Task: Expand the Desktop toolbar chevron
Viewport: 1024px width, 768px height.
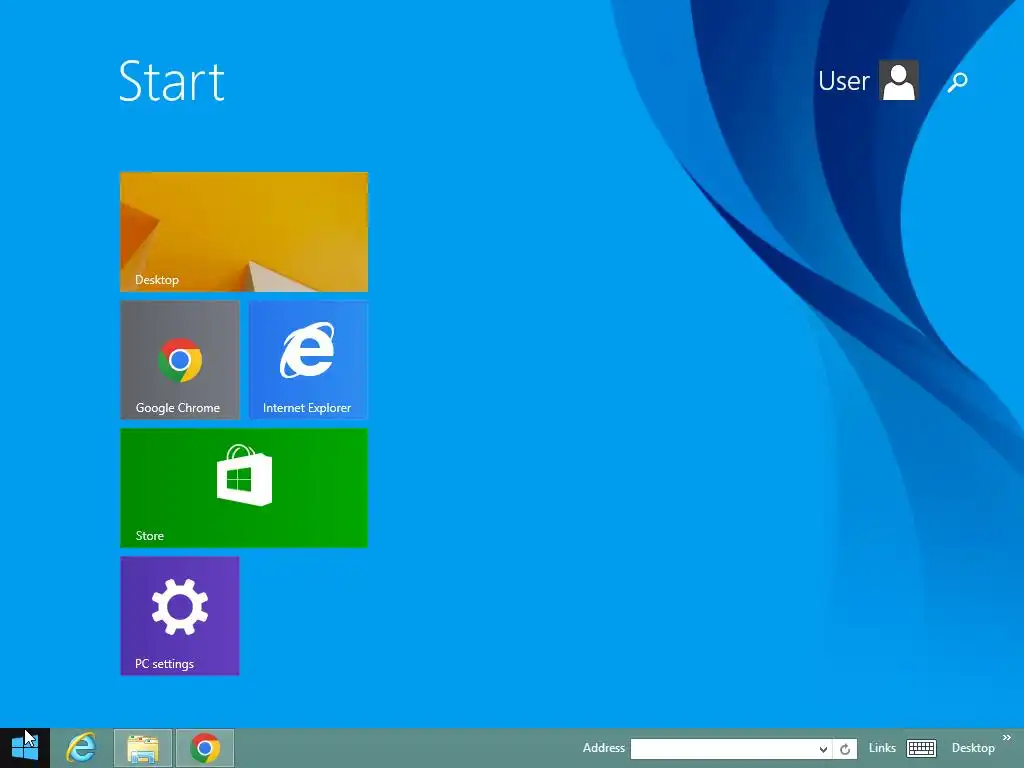Action: (1006, 738)
